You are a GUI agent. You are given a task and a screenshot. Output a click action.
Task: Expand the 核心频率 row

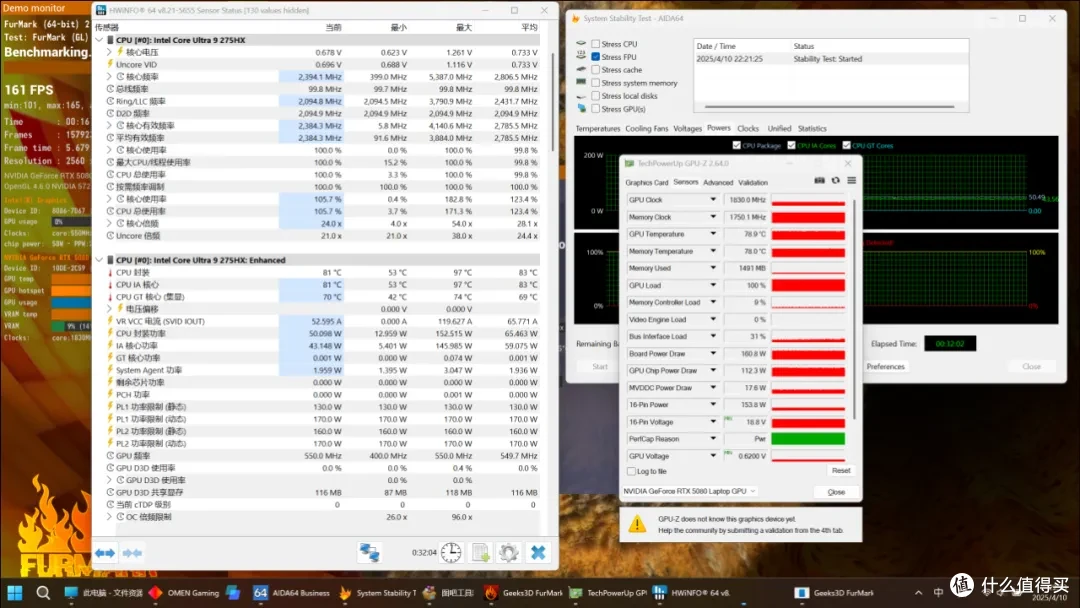tap(110, 76)
